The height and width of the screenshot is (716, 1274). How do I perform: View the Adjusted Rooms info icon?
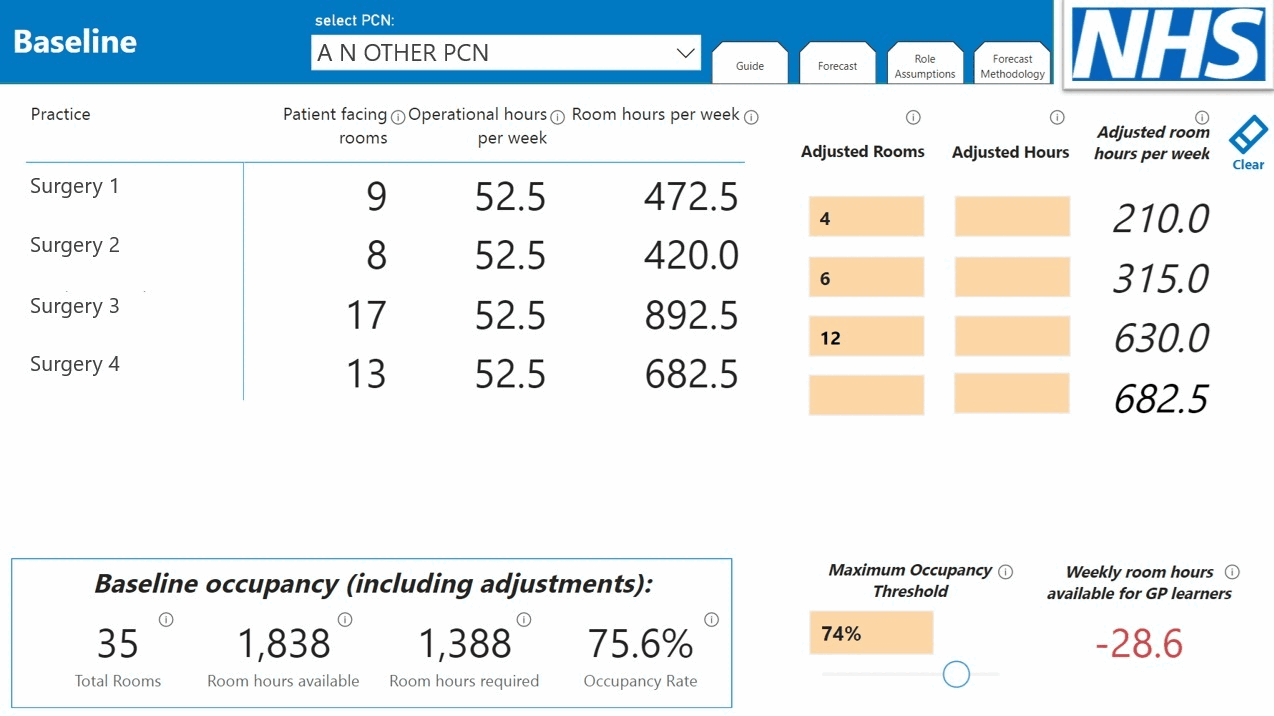[x=913, y=117]
